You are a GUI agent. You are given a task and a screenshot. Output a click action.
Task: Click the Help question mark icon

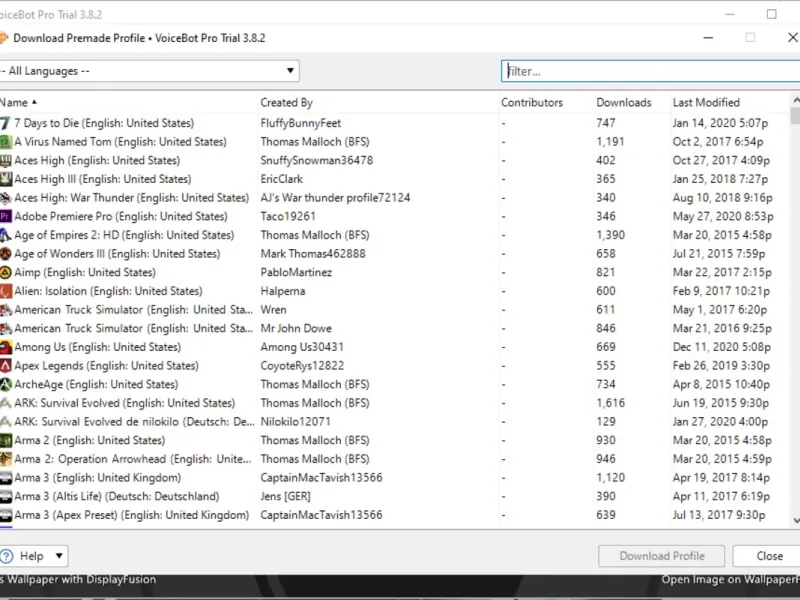[x=6, y=556]
